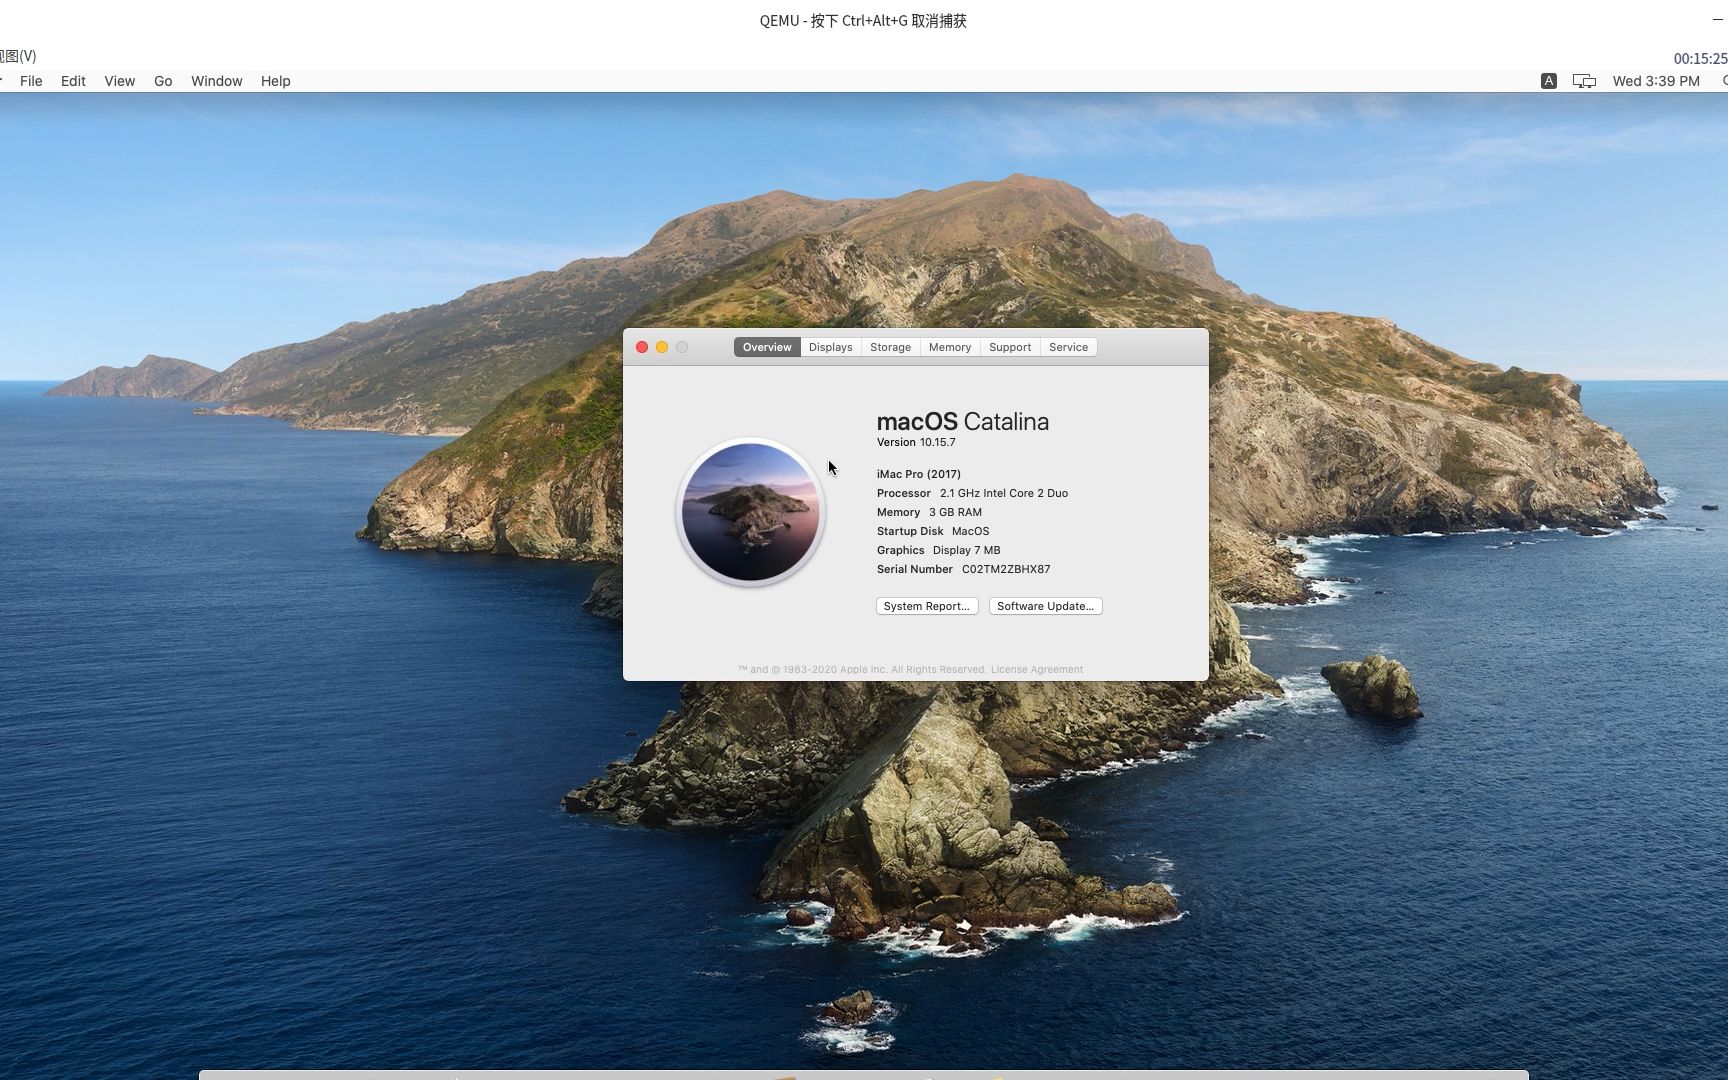Minimize the About This Mac window

[662, 347]
